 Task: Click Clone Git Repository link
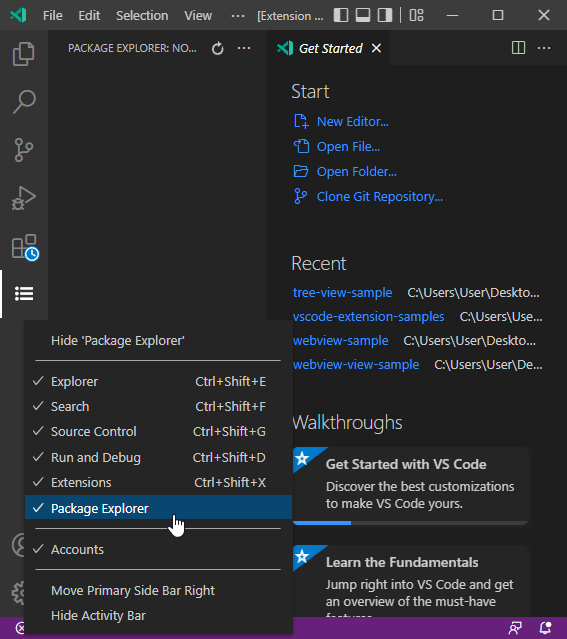(380, 196)
